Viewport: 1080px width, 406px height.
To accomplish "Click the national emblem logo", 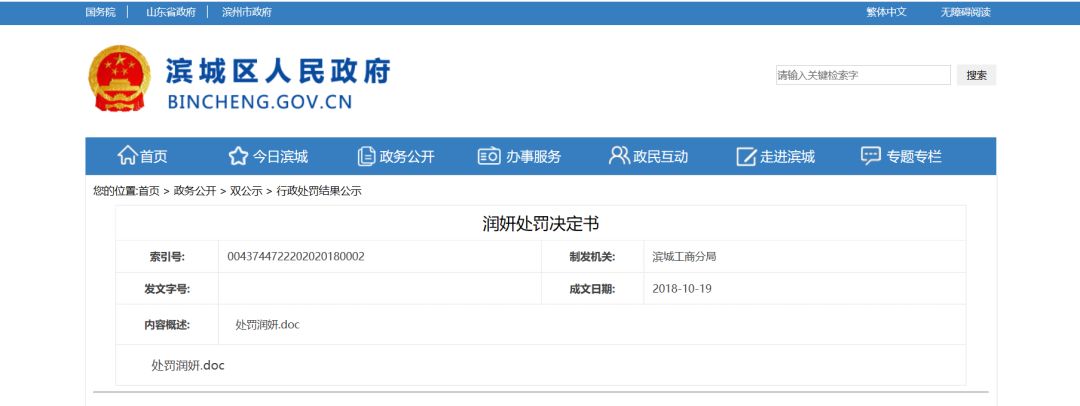I will click(x=120, y=79).
